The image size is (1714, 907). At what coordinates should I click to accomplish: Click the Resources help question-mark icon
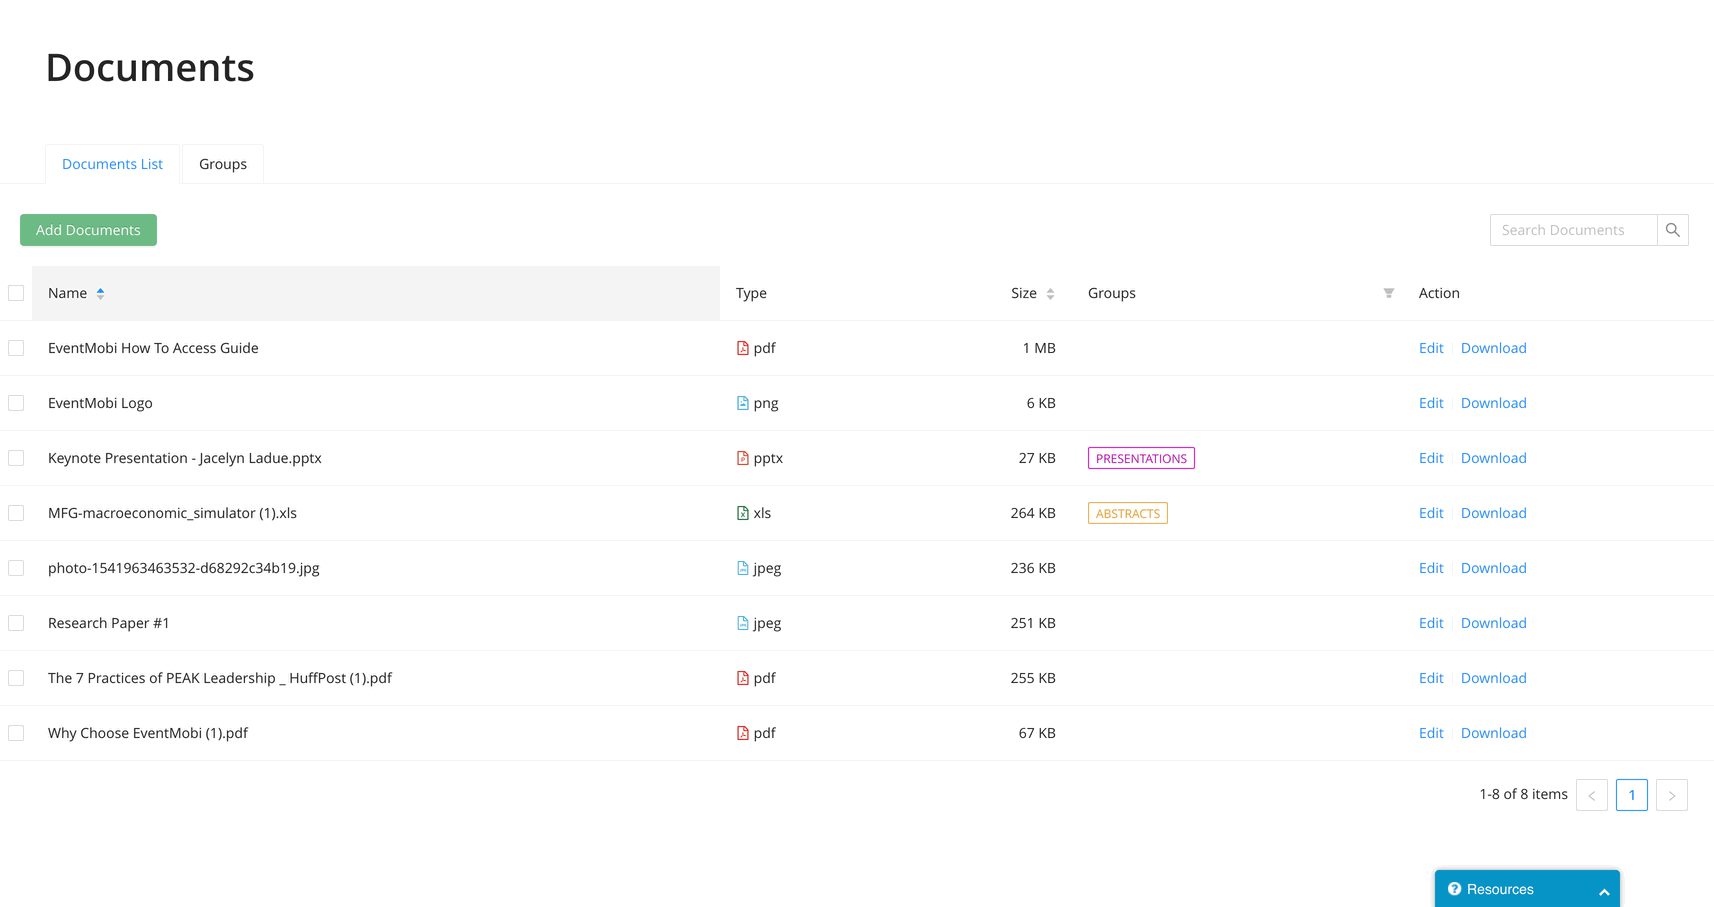pyautogui.click(x=1454, y=889)
